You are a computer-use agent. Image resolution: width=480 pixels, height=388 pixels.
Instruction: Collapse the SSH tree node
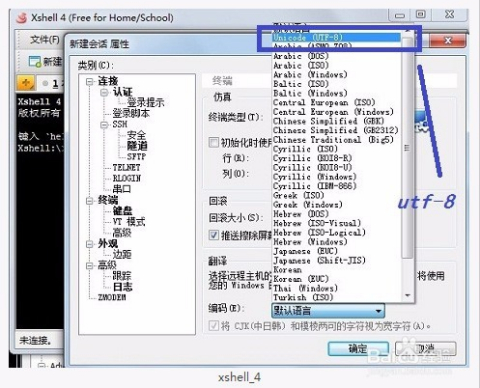coord(104,125)
